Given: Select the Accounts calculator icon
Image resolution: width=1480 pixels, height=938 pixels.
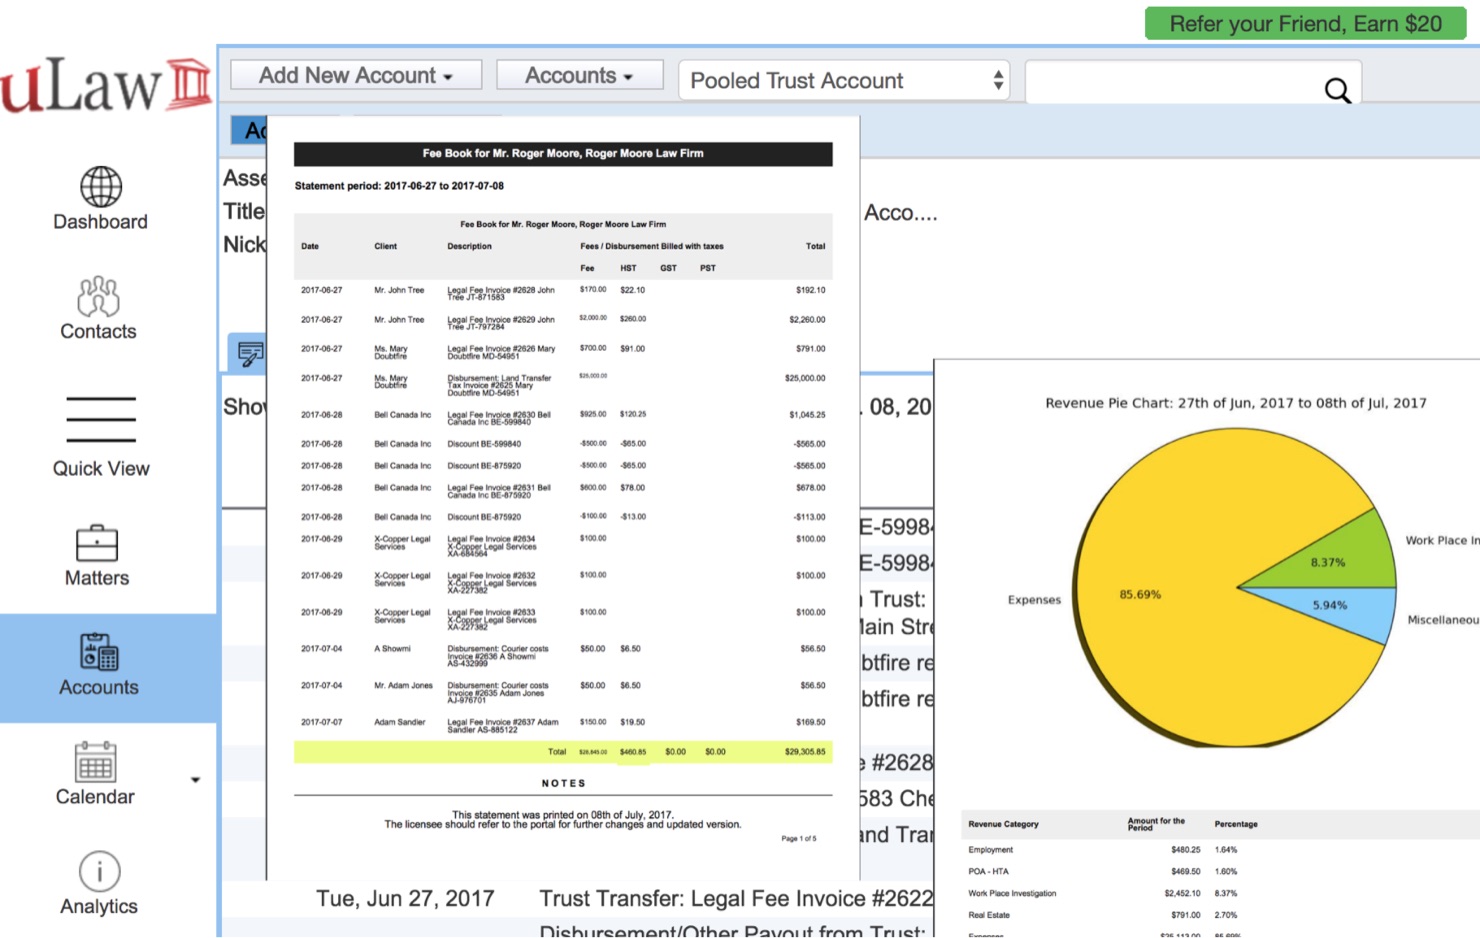Looking at the screenshot, I should click(99, 652).
